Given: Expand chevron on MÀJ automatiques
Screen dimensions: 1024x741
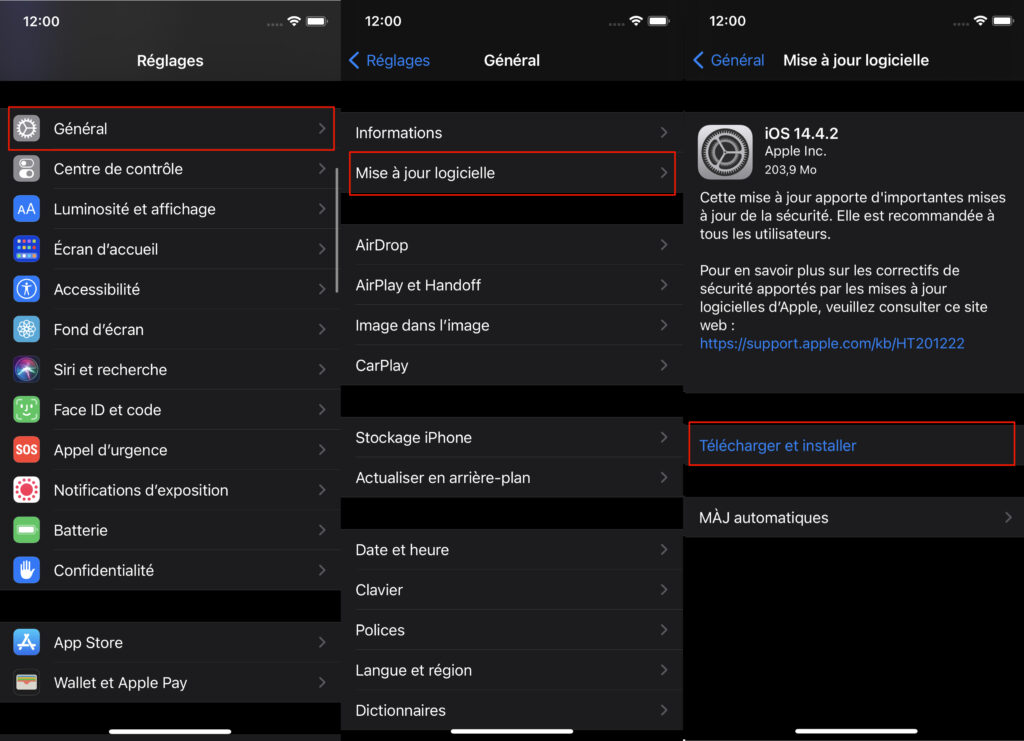Looking at the screenshot, I should coord(1008,517).
